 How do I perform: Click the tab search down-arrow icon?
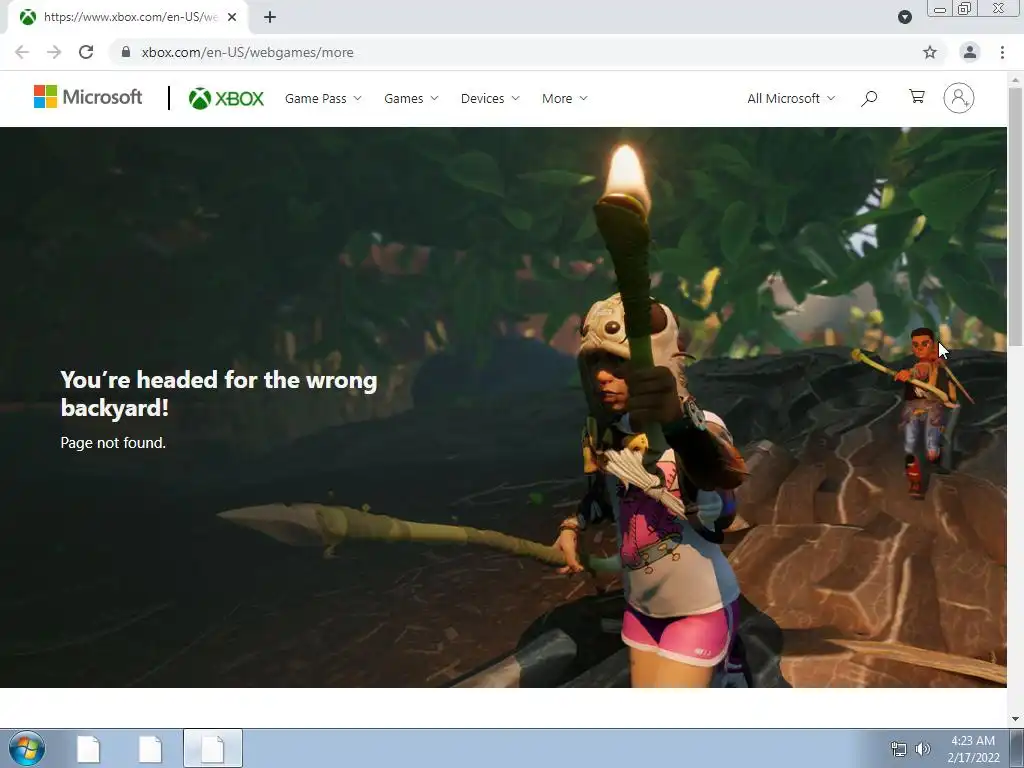(904, 17)
